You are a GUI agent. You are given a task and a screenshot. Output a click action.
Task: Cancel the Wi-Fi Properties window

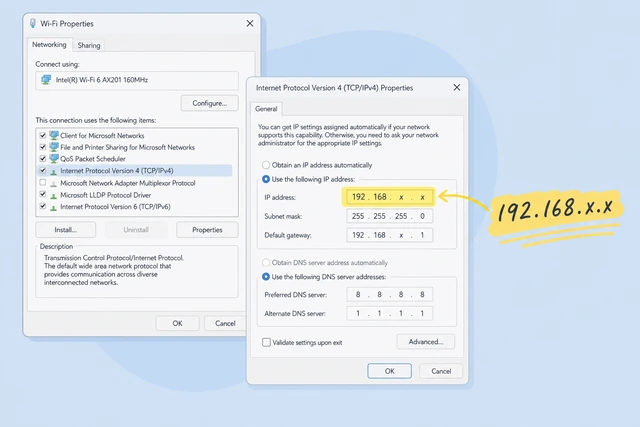[225, 323]
